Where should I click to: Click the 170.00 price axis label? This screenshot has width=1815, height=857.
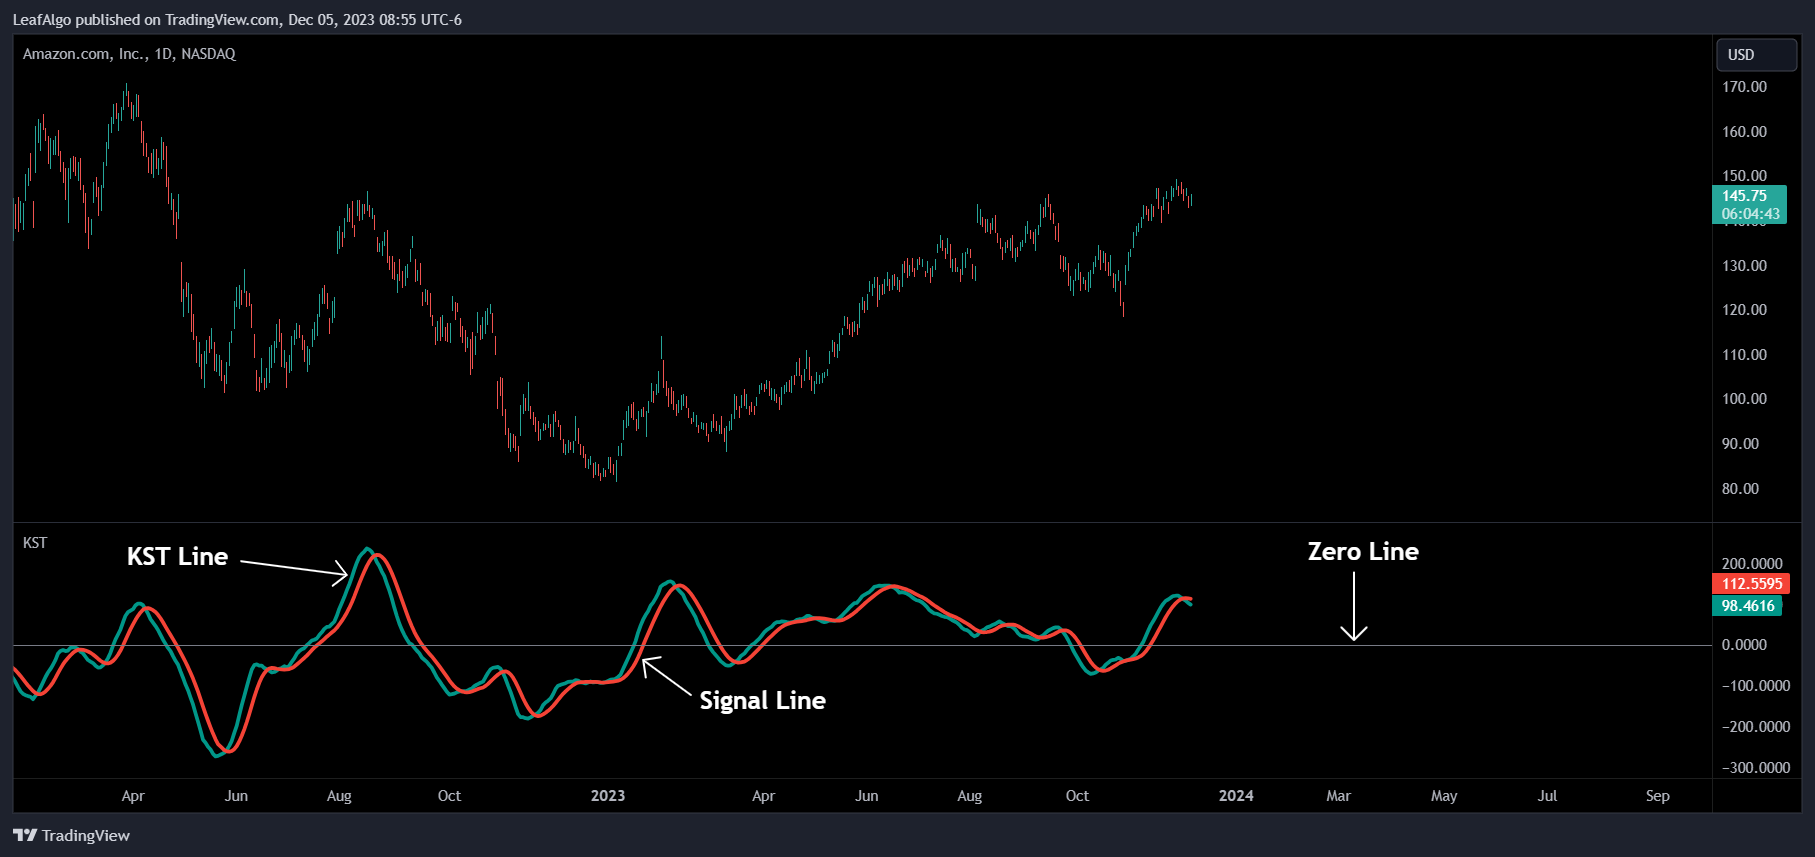tap(1744, 87)
